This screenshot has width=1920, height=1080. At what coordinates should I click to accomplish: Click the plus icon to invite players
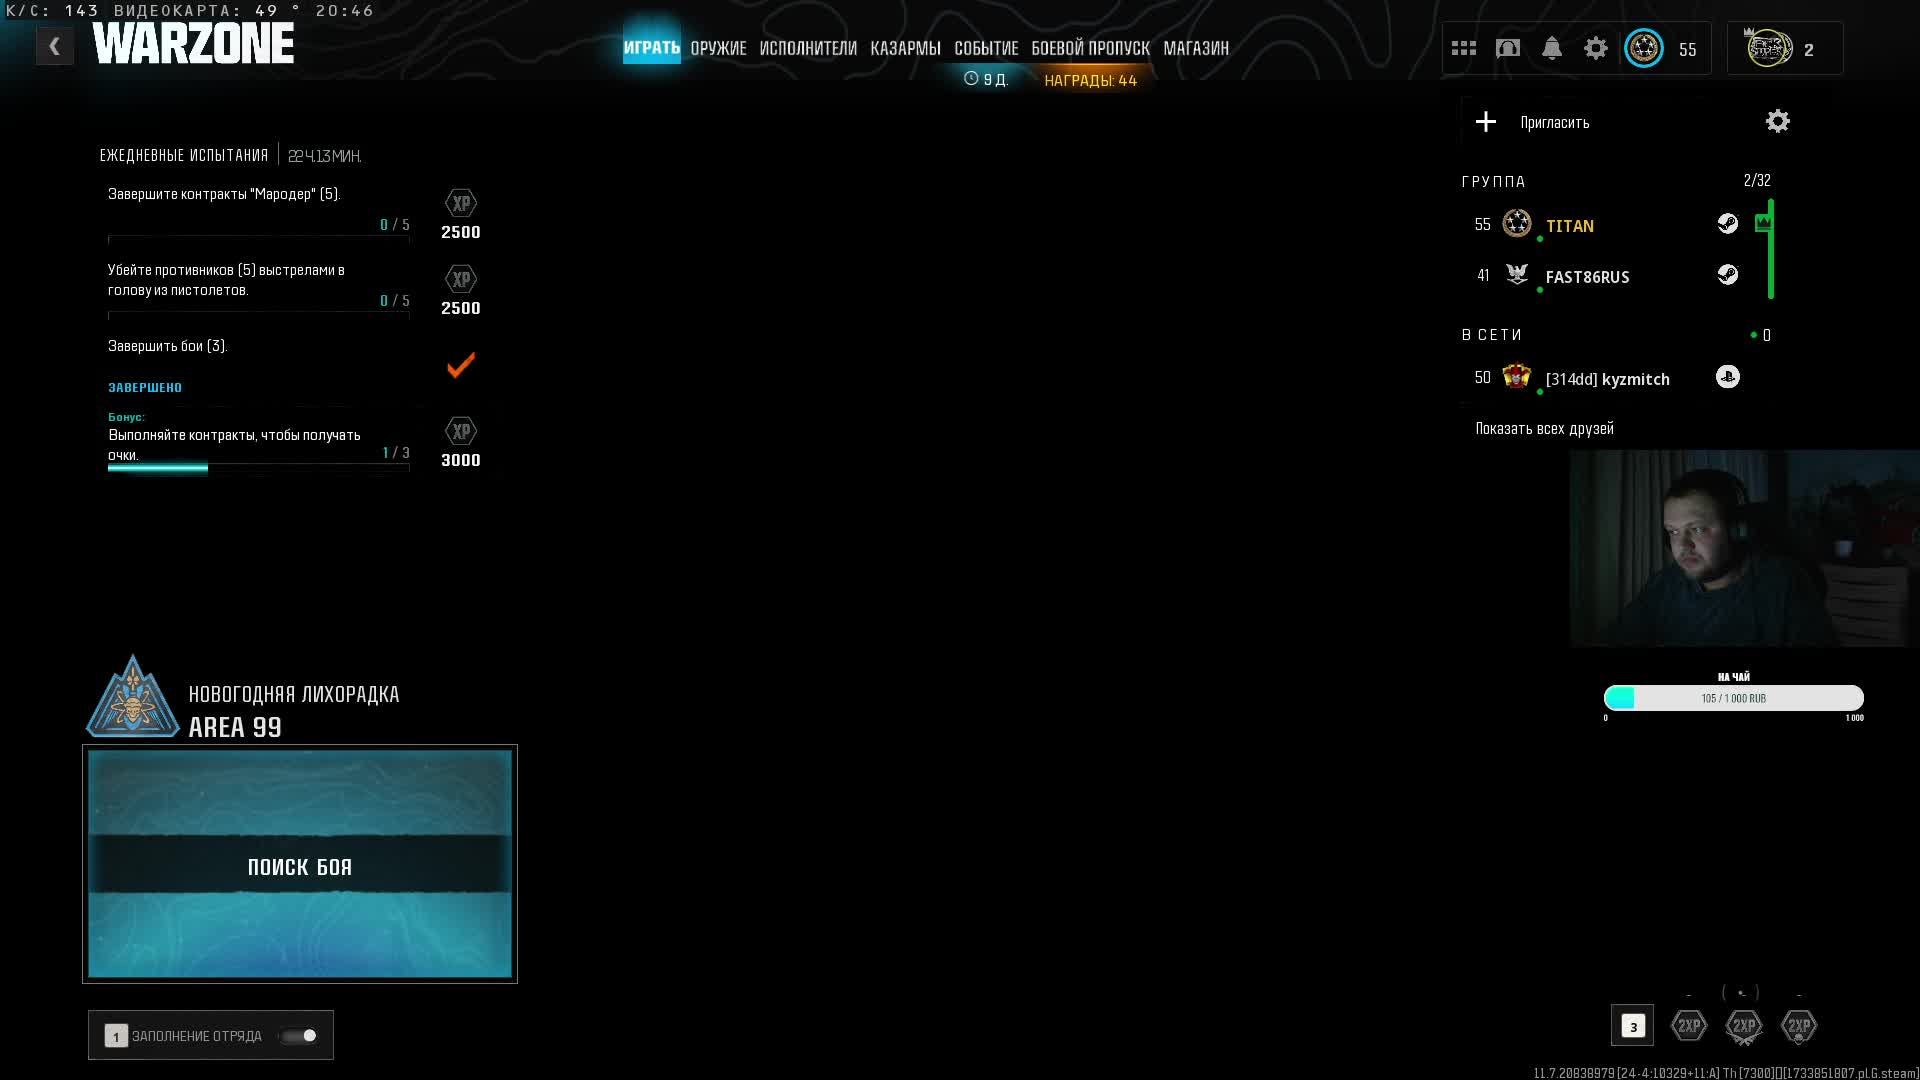pos(1486,122)
